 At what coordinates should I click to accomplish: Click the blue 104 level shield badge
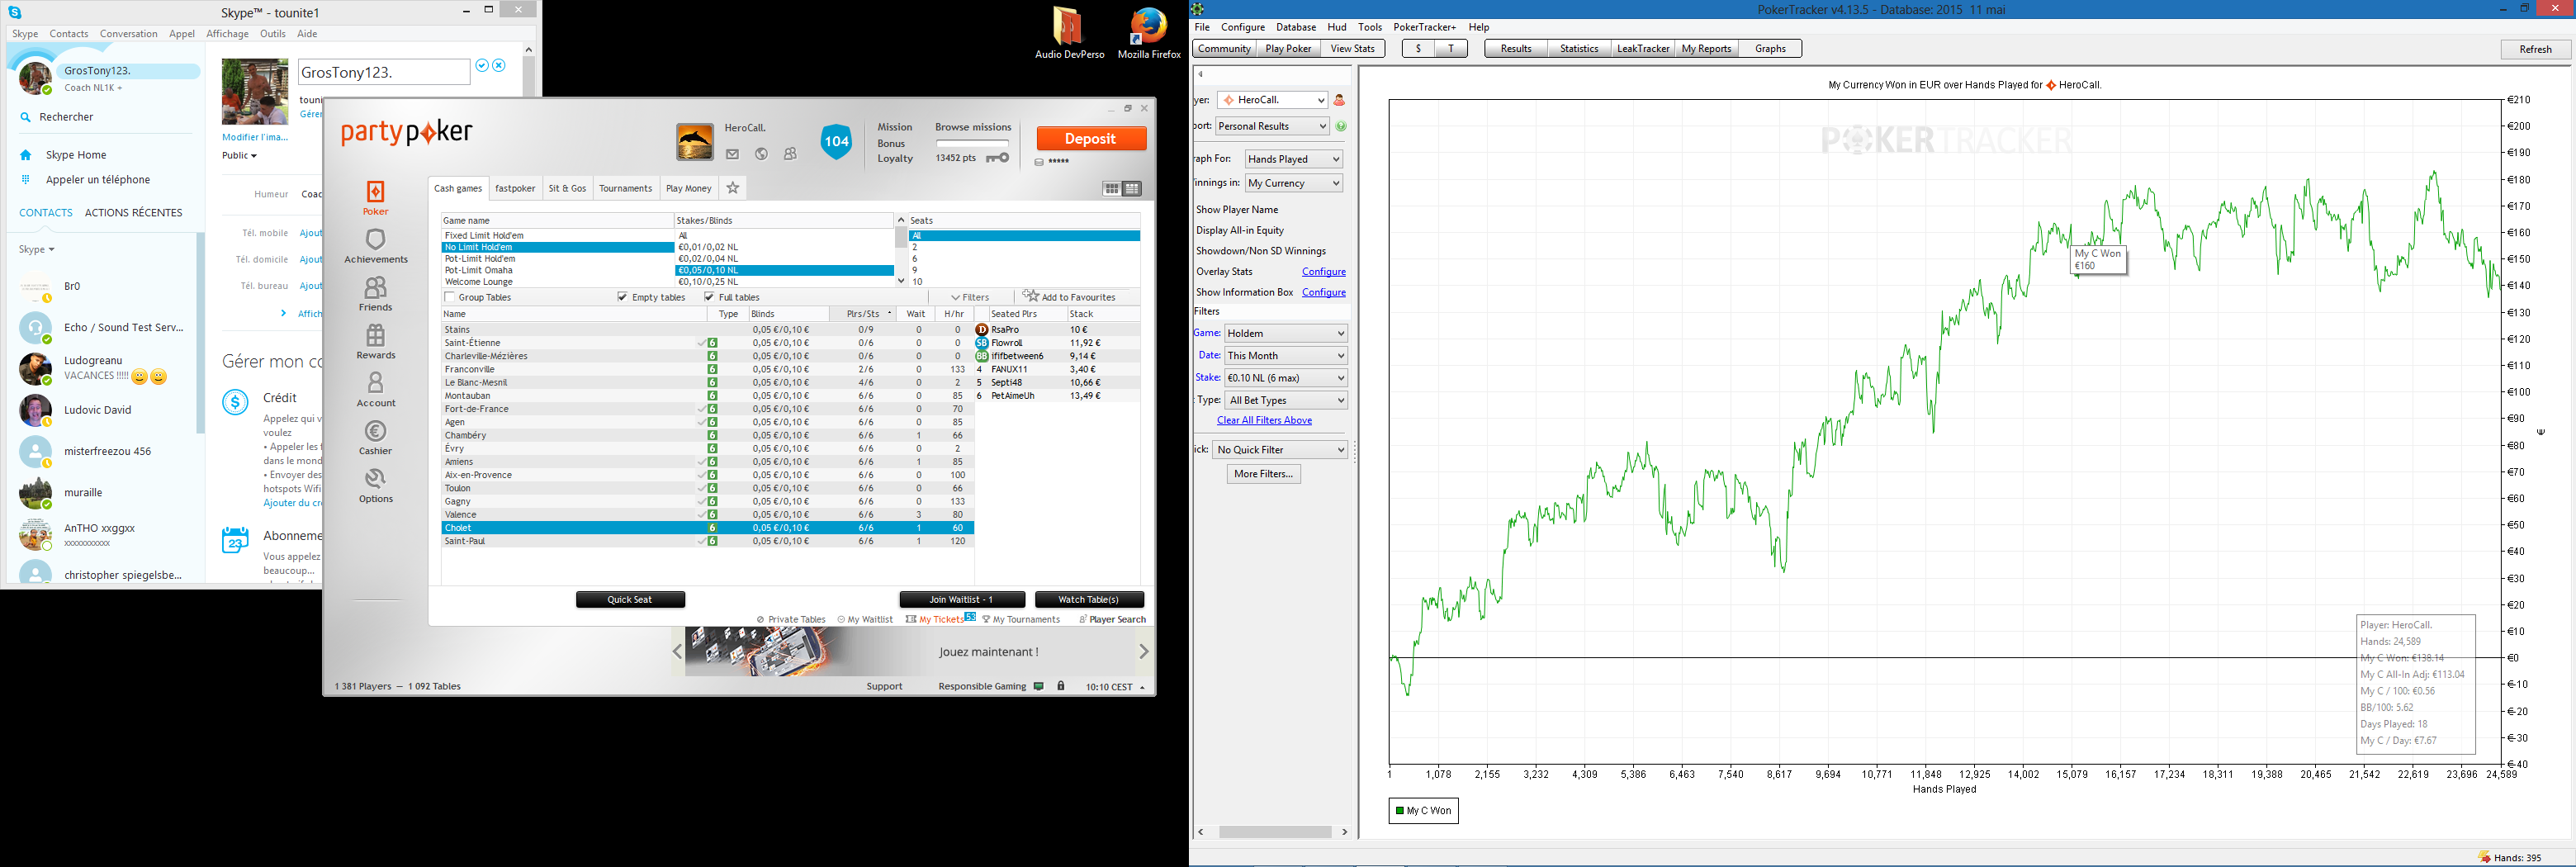tap(836, 142)
